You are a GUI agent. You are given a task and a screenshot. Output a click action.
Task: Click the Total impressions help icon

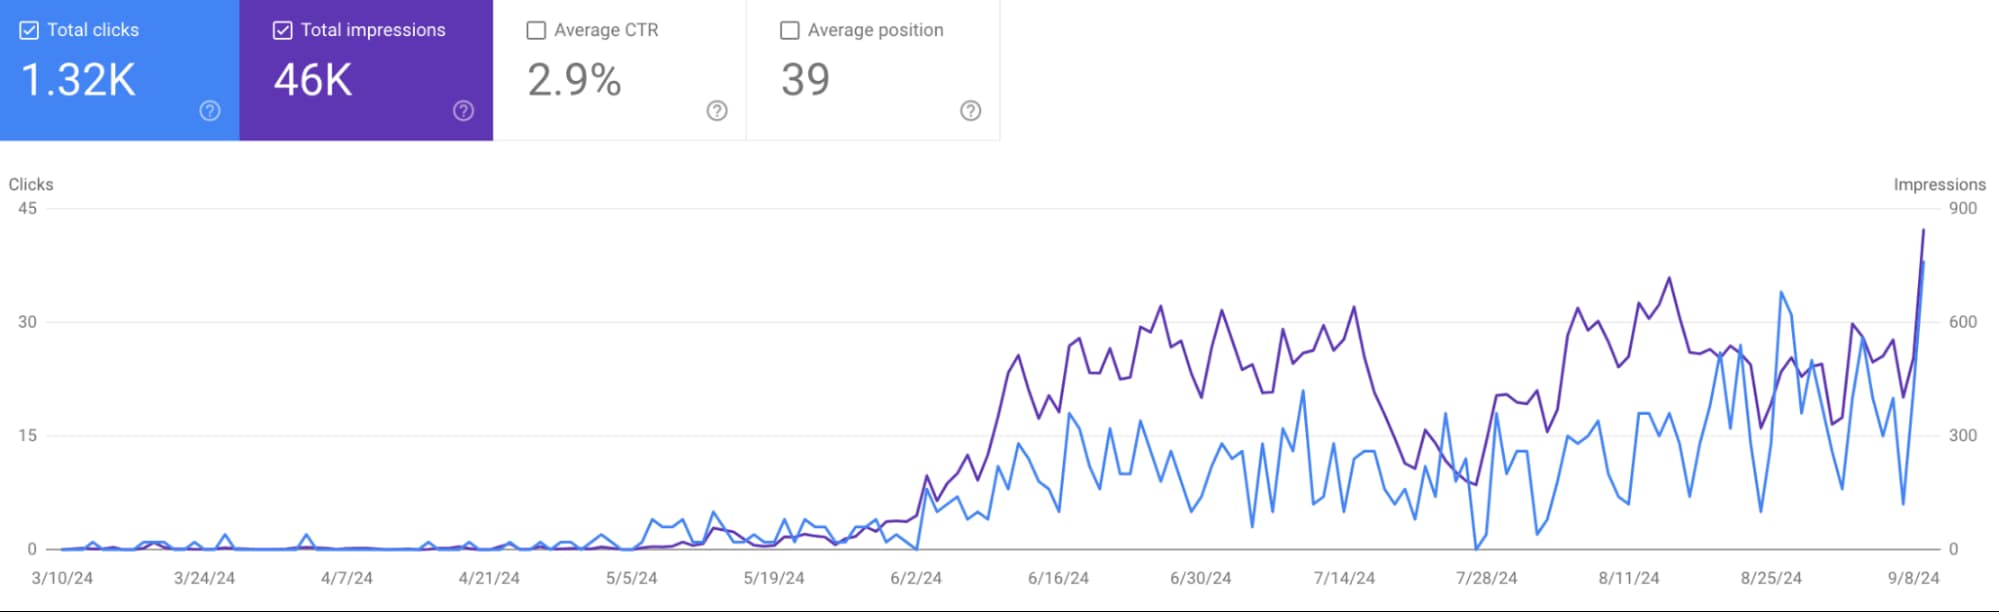463,112
